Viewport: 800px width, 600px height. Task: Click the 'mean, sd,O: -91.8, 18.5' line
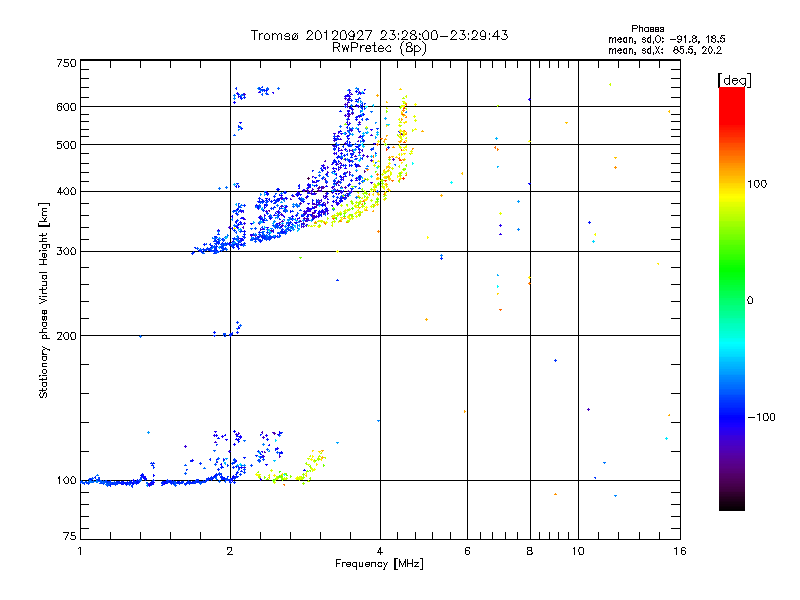667,39
